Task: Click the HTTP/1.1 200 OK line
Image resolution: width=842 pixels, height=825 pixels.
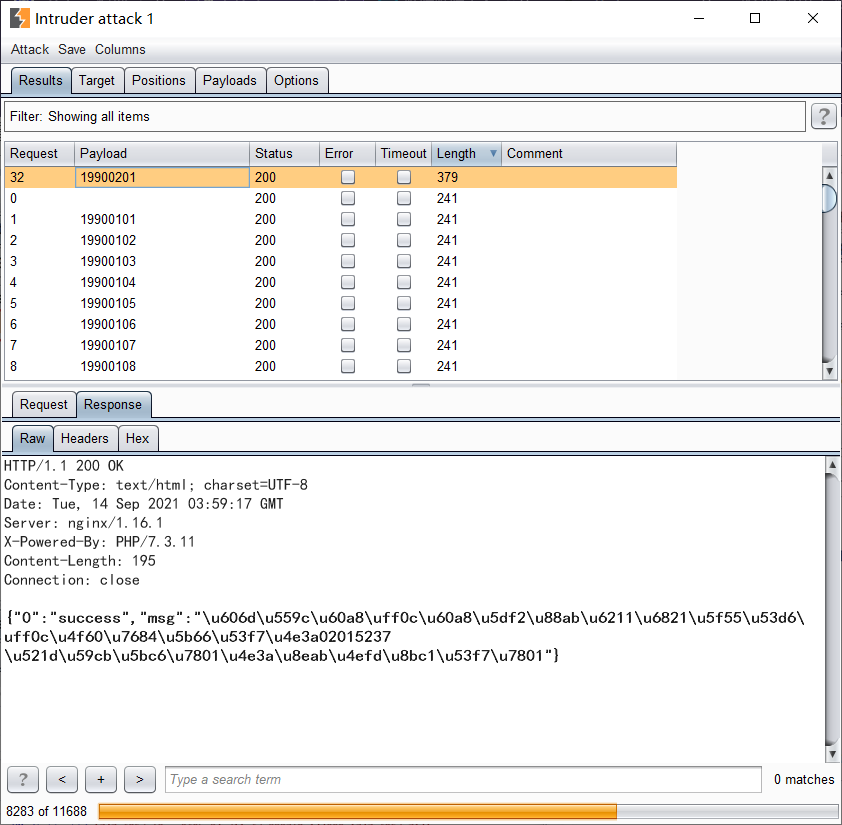Action: tap(63, 466)
